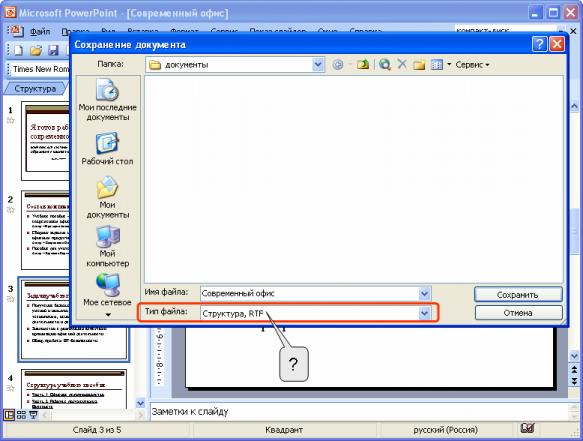The image size is (583, 441).
Task: Click Search the Web globe icon
Action: [x=385, y=65]
